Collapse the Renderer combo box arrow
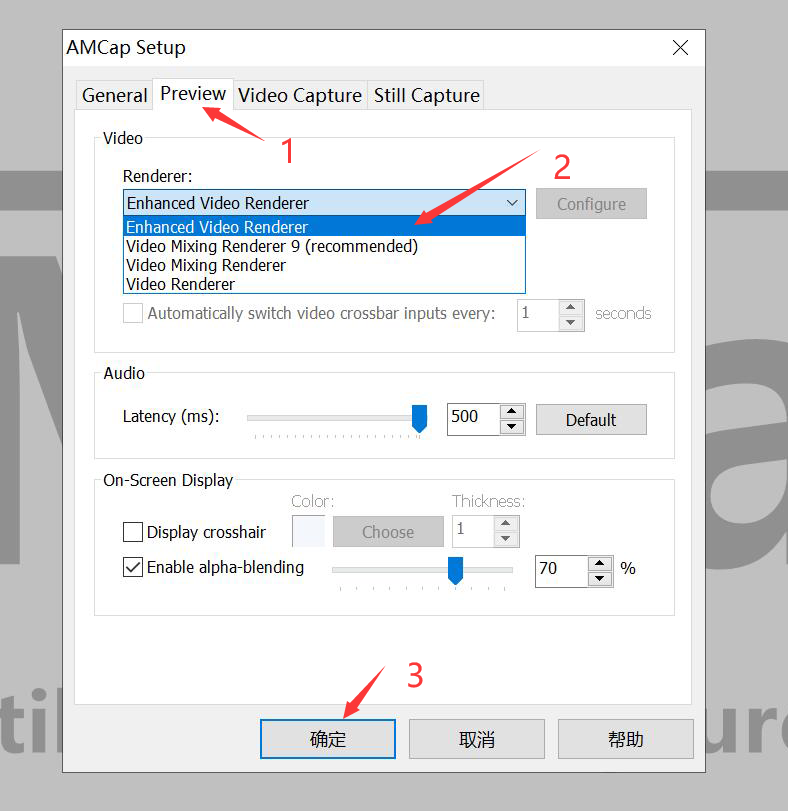This screenshot has width=788, height=811. click(512, 203)
